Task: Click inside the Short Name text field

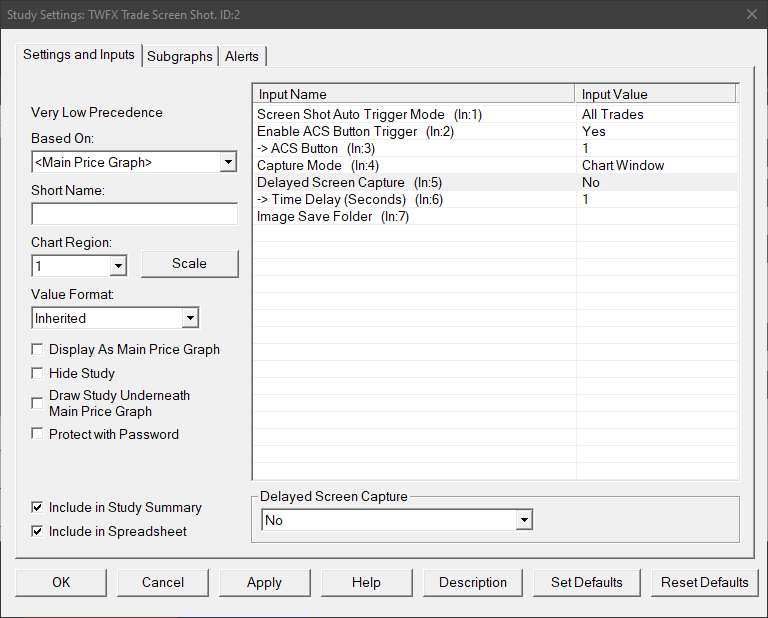Action: (134, 214)
